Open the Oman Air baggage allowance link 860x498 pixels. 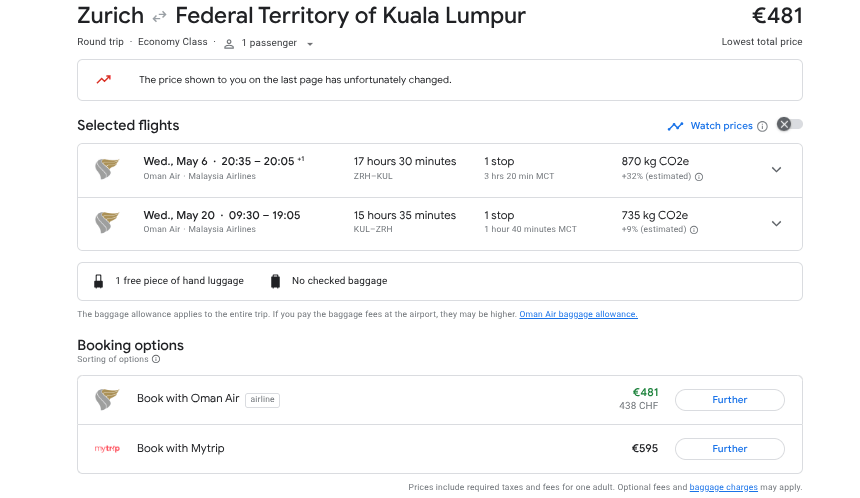(578, 314)
